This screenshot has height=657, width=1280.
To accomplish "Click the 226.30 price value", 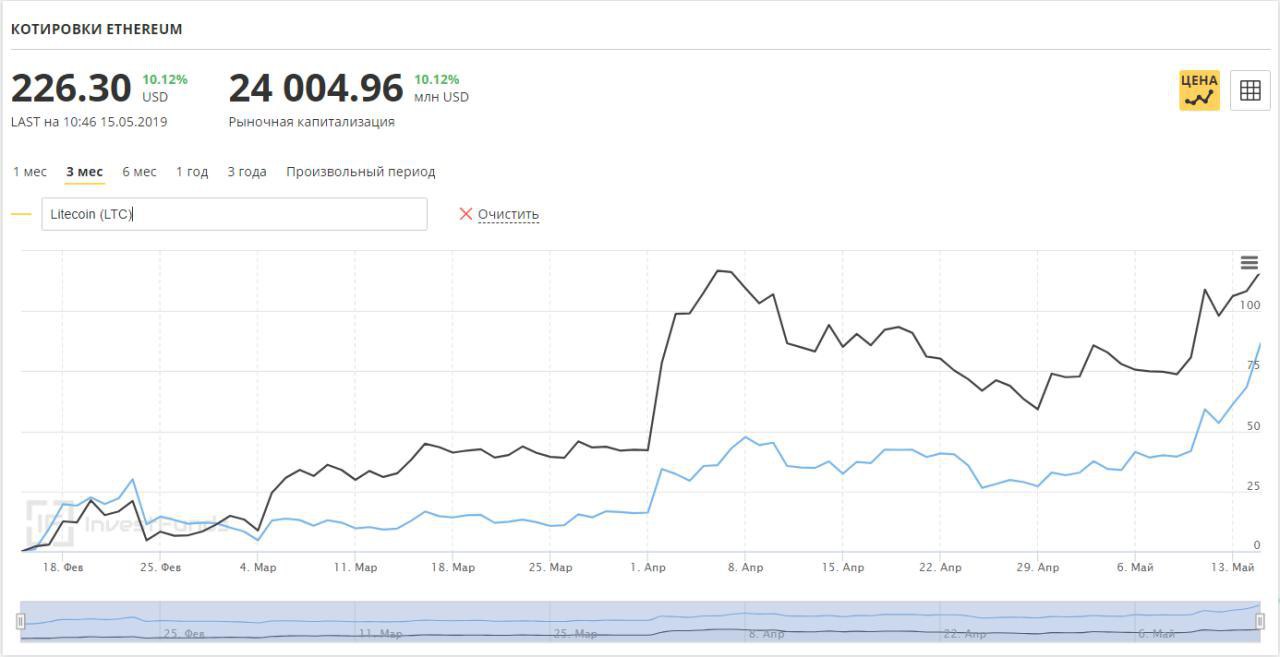I will pyautogui.click(x=71, y=89).
